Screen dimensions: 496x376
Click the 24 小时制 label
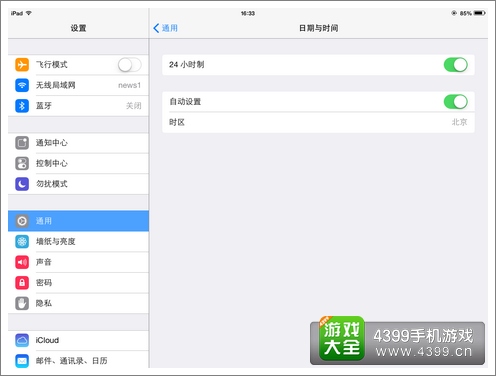click(186, 65)
